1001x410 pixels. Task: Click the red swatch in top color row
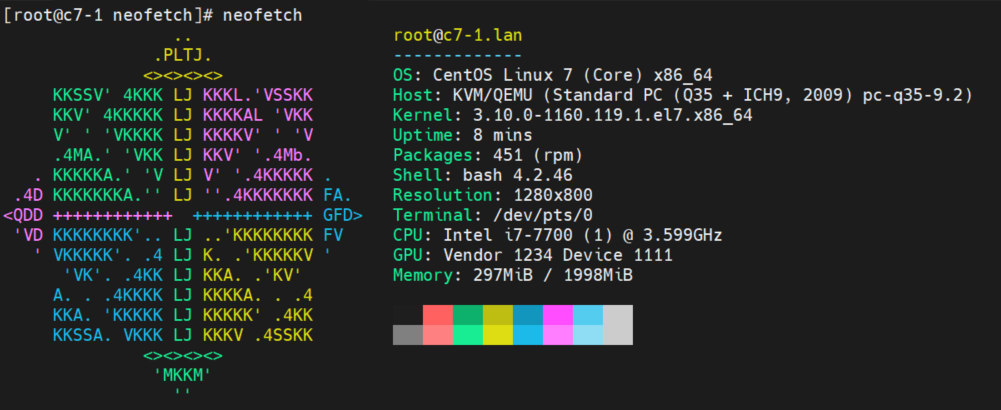[438, 314]
